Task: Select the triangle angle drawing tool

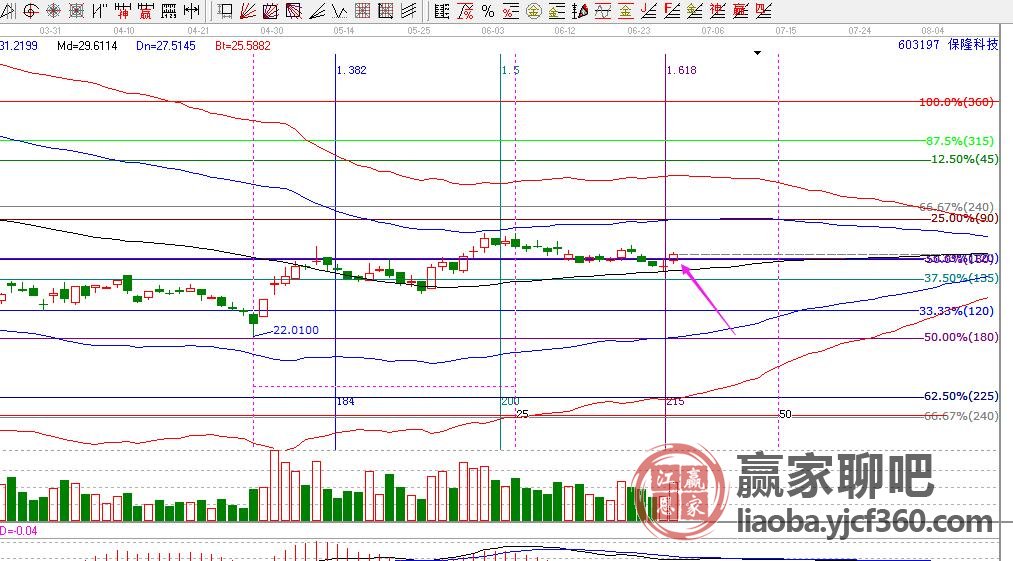Action: 8,10
